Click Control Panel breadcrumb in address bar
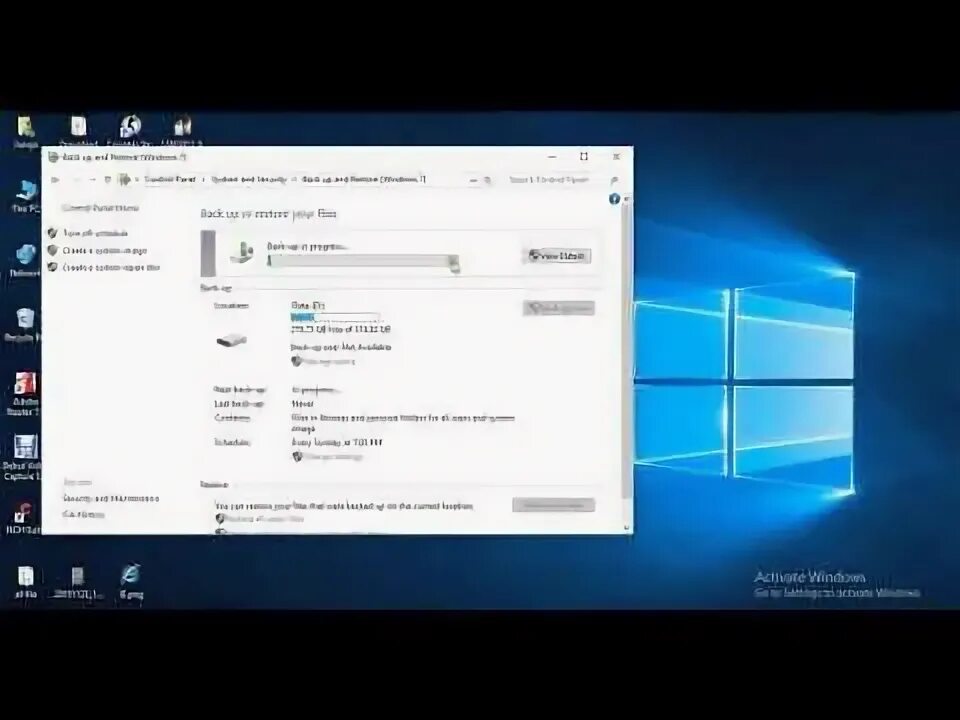960x720 pixels. [x=170, y=179]
